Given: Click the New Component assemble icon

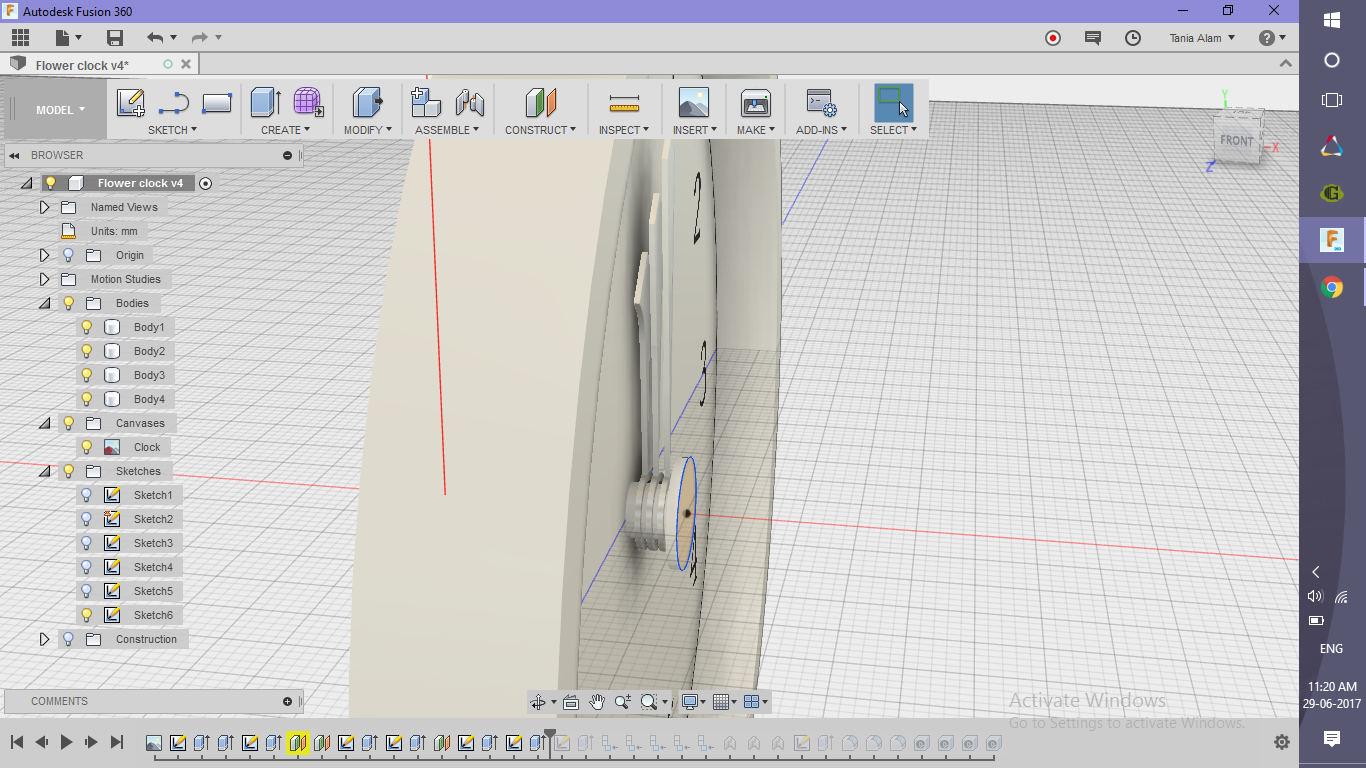Looking at the screenshot, I should click(426, 103).
